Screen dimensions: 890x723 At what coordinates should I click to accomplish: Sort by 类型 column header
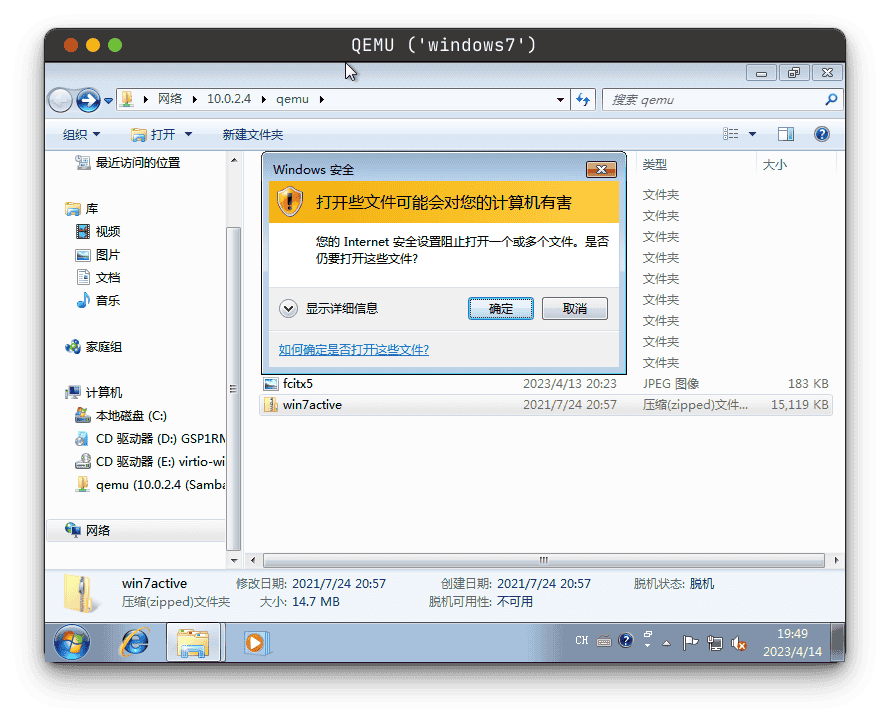654,165
